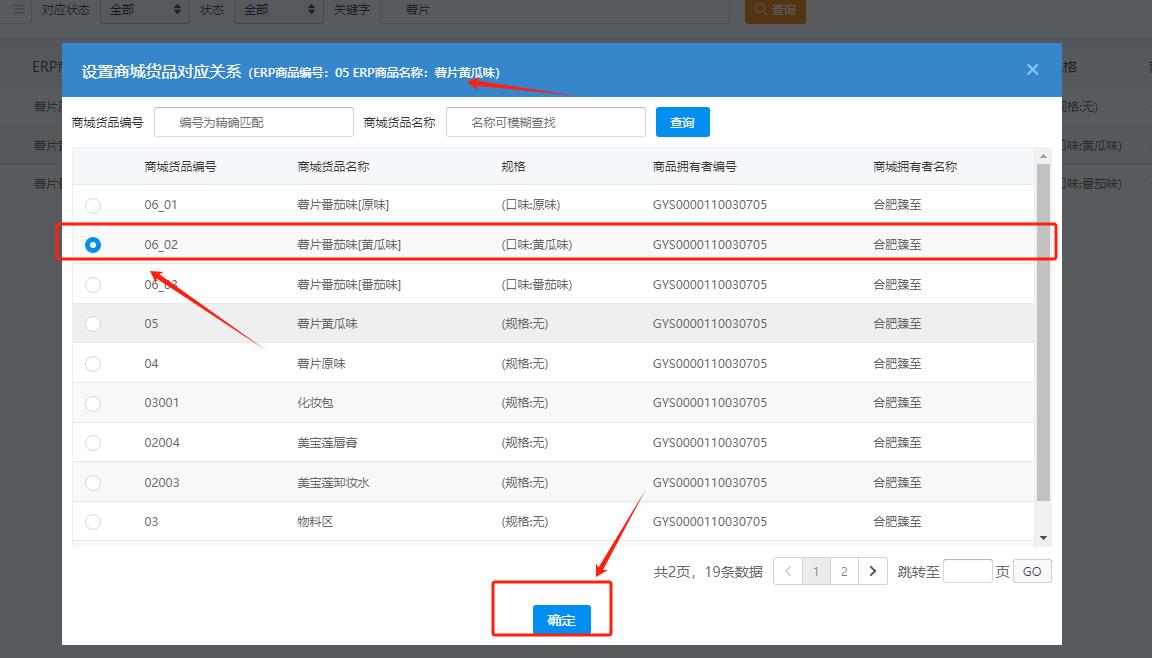Viewport: 1152px width, 658px height.
Task: Click cell 薯片番茄味[黄瓜味]
Action: coord(349,245)
